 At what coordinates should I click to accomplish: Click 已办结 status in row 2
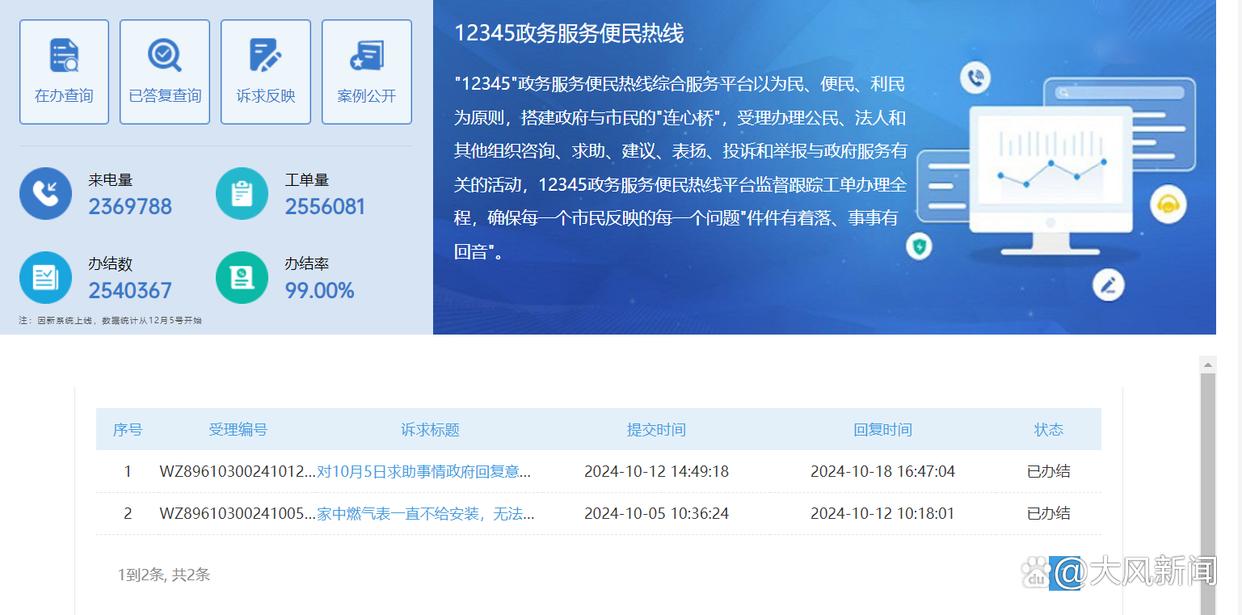pyautogui.click(x=1048, y=513)
